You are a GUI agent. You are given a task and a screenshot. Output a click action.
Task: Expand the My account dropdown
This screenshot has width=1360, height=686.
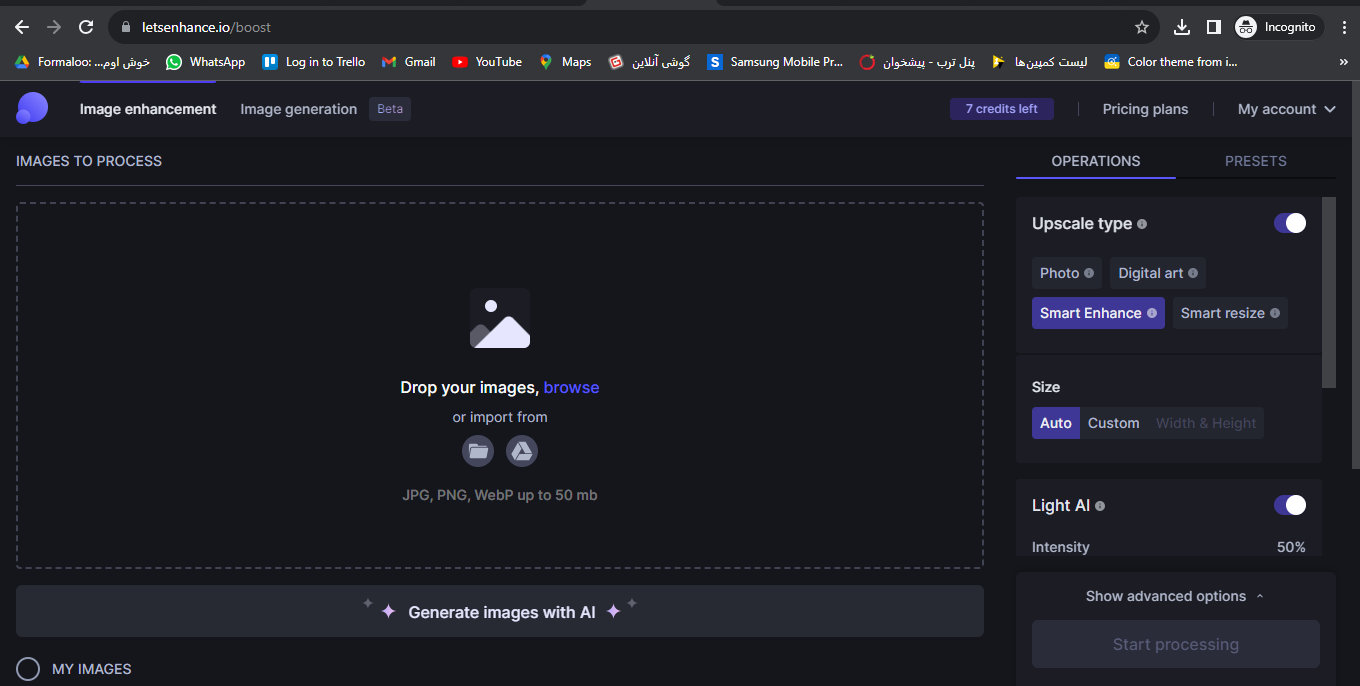(x=1286, y=109)
